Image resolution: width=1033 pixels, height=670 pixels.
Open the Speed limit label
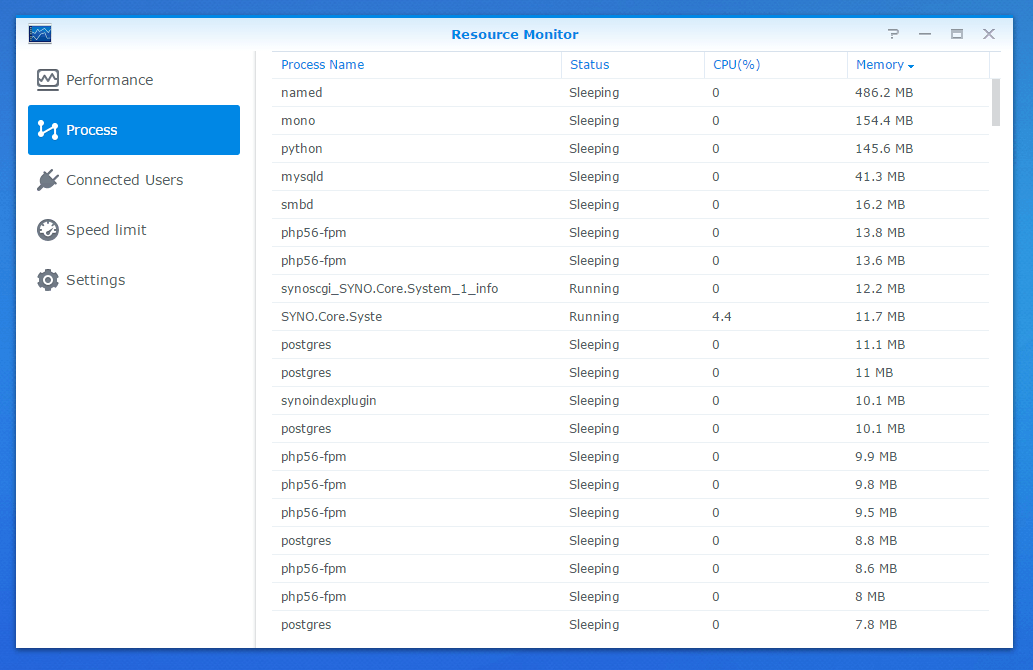(106, 230)
